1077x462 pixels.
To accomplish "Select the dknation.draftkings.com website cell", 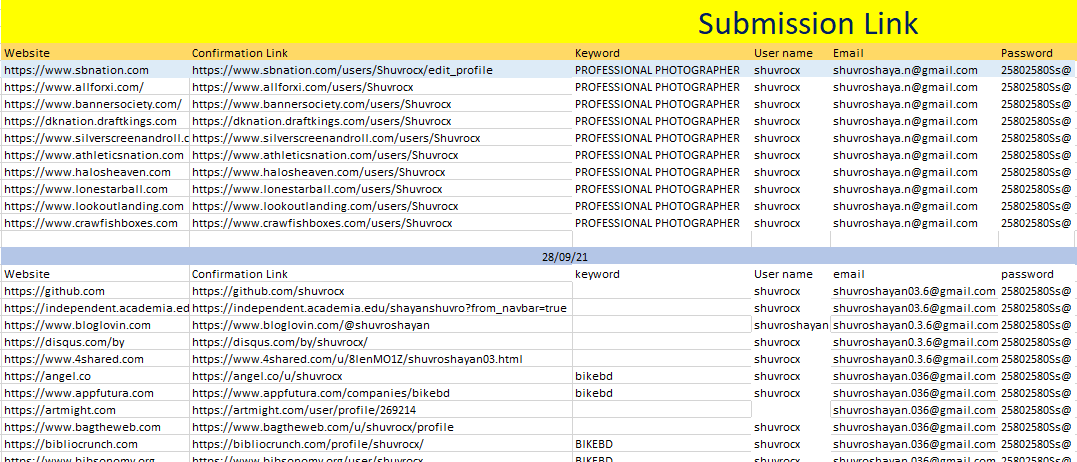I will pyautogui.click(x=90, y=121).
